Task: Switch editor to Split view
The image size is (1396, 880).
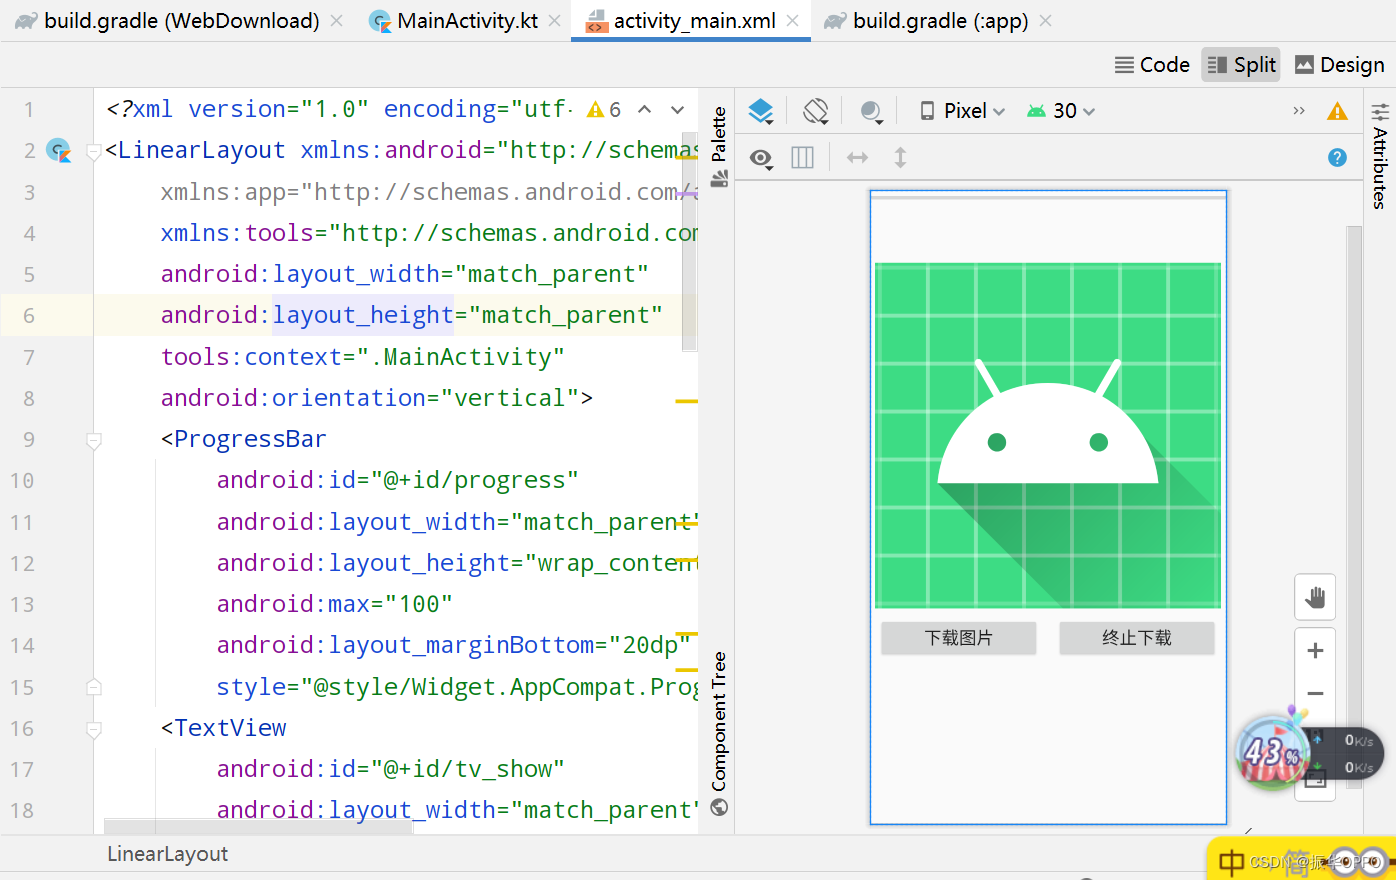Action: (1241, 65)
